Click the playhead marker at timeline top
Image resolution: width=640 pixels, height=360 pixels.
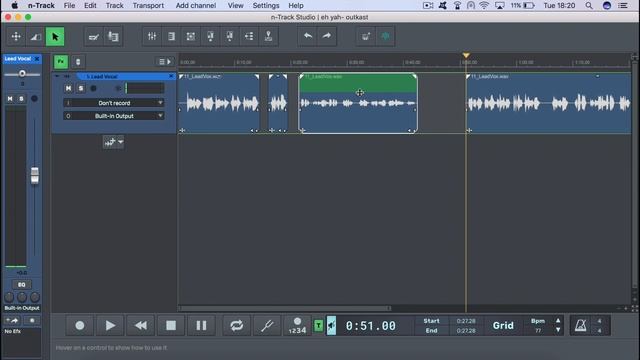pos(466,55)
